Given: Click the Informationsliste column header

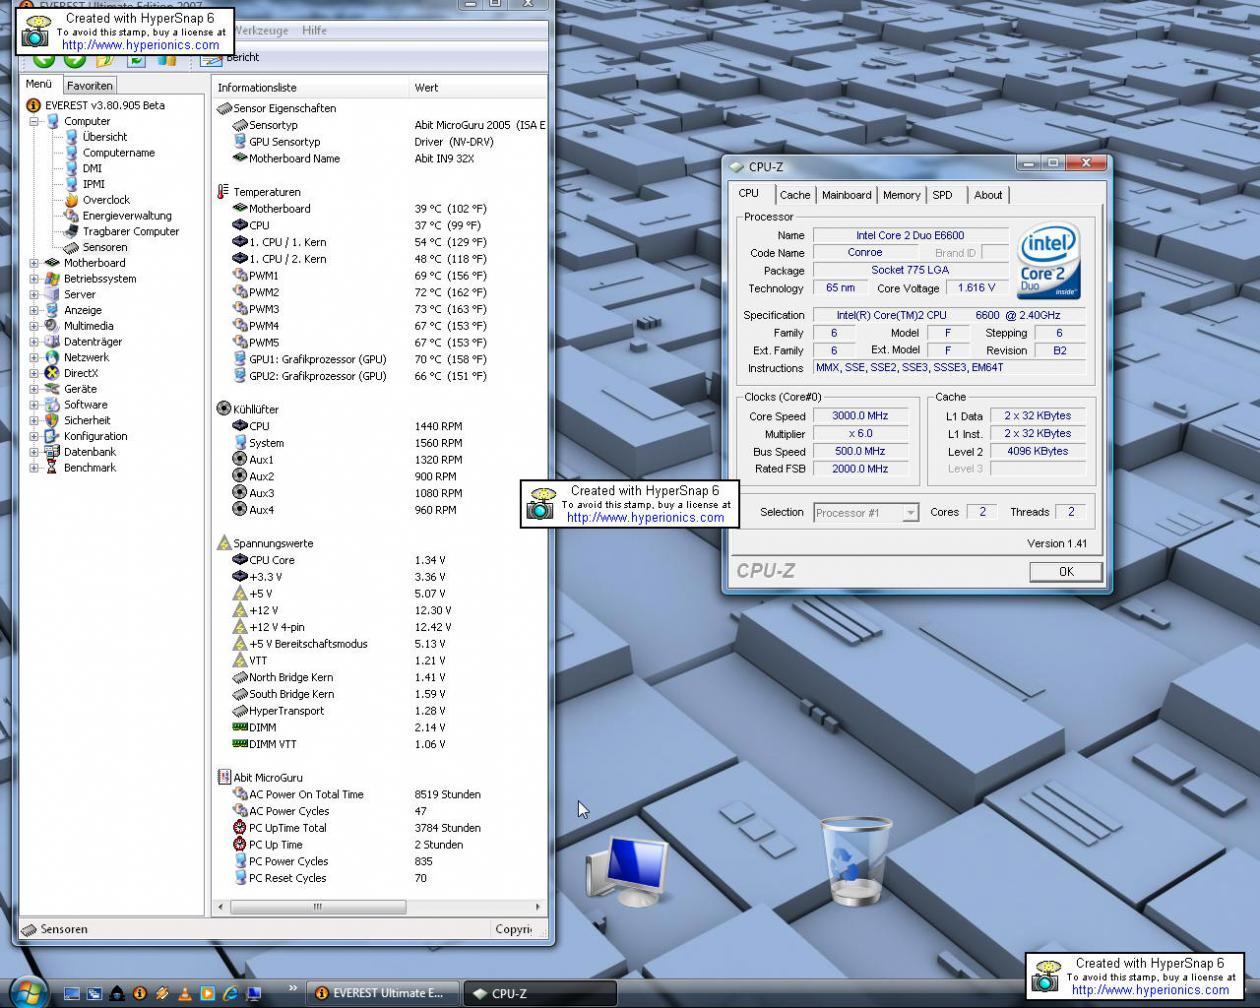Looking at the screenshot, I should (311, 88).
